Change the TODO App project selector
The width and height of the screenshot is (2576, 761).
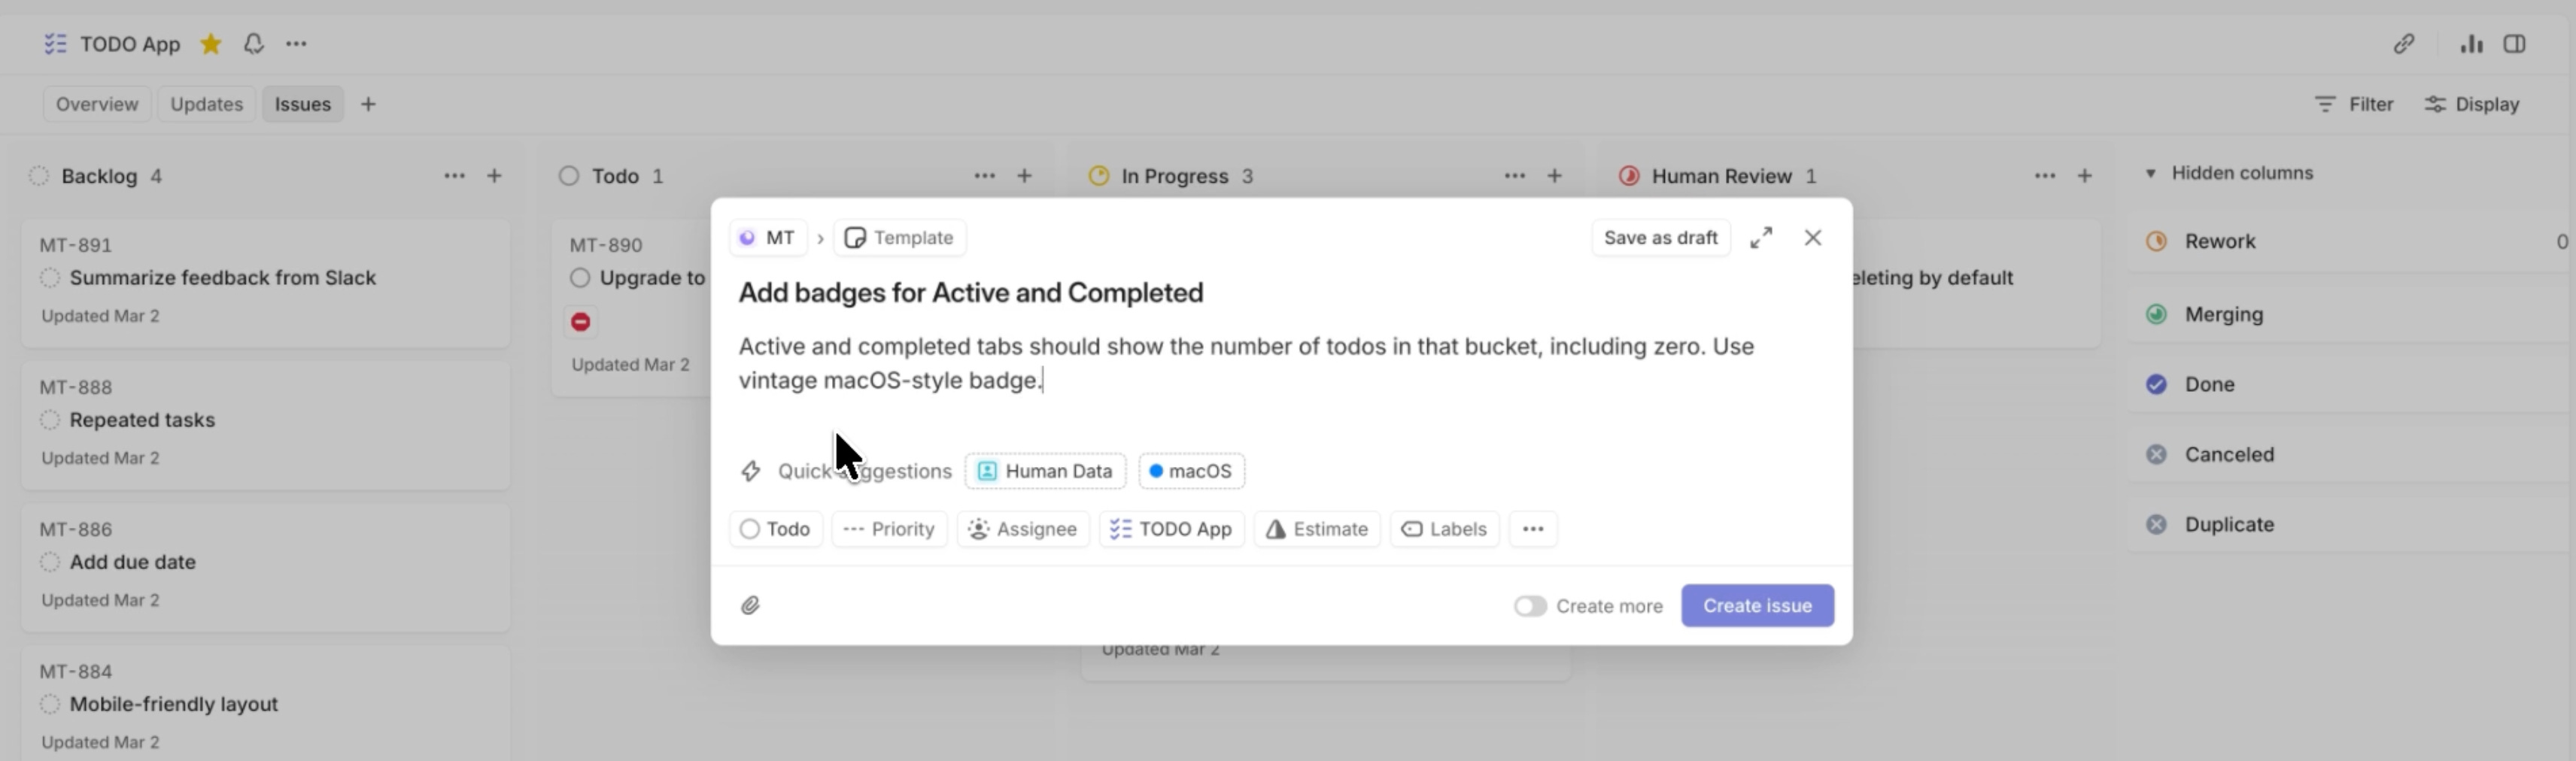(x=1172, y=529)
